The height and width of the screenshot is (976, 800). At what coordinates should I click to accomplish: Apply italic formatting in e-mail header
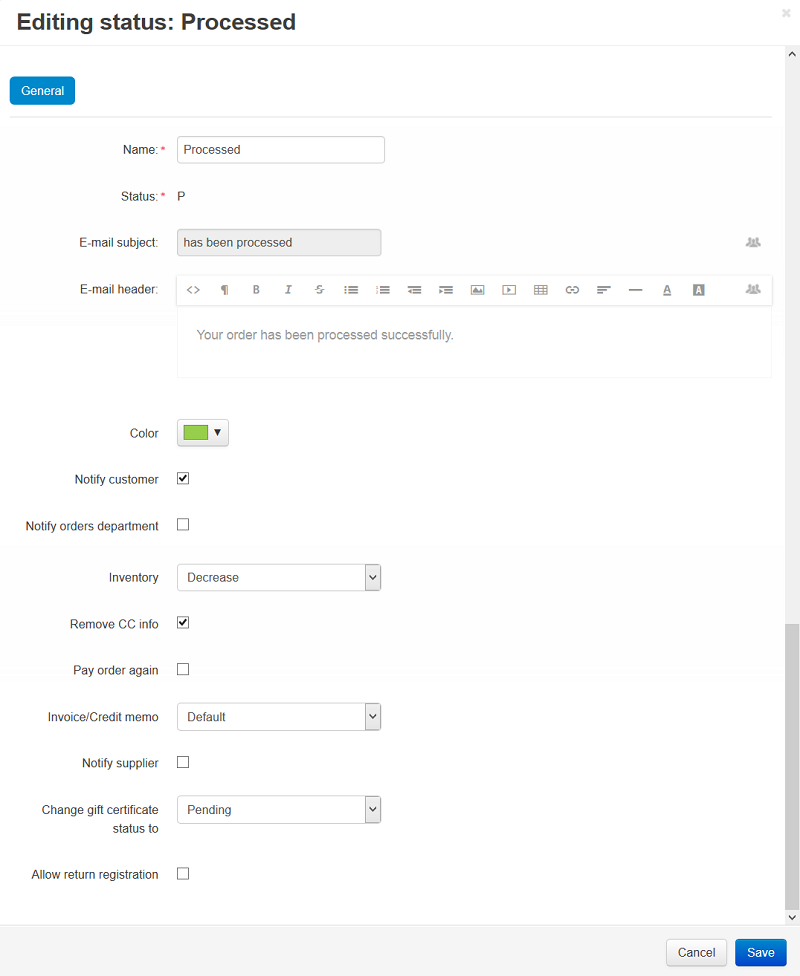(x=288, y=290)
